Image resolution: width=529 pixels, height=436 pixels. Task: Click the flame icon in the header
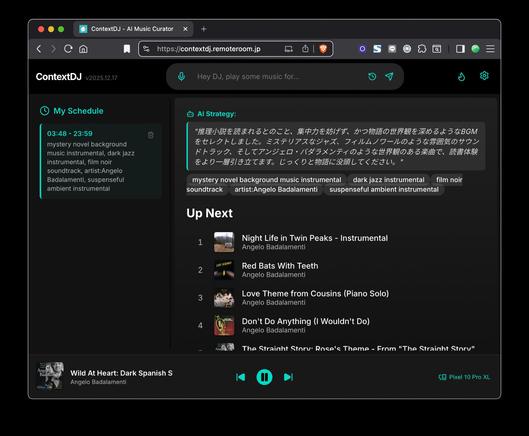[x=461, y=77]
